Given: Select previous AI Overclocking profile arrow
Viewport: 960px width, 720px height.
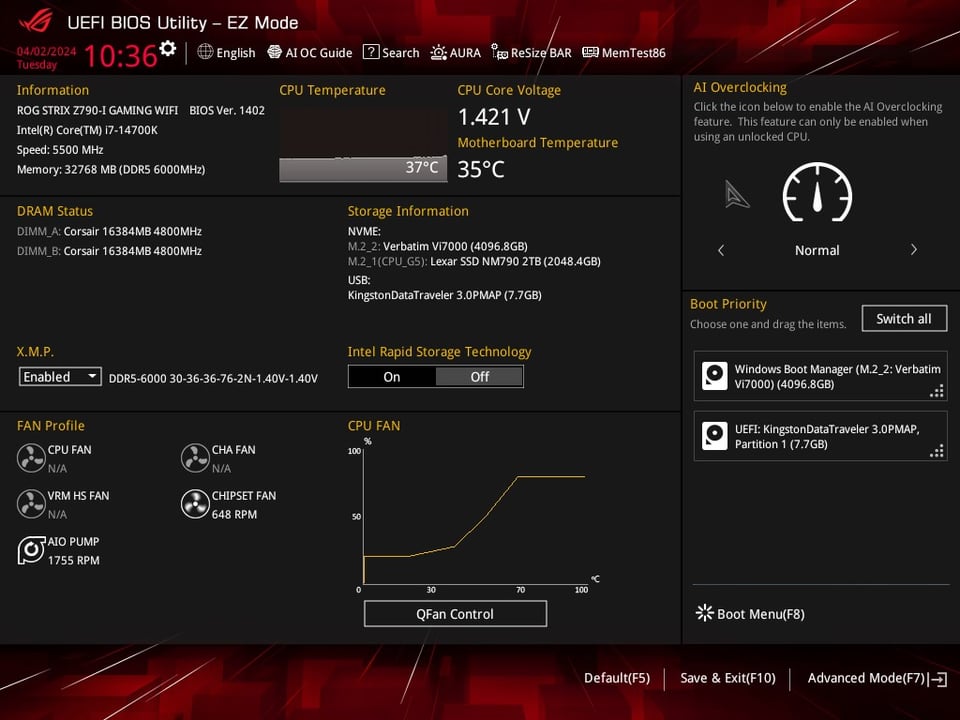Looking at the screenshot, I should [x=721, y=250].
